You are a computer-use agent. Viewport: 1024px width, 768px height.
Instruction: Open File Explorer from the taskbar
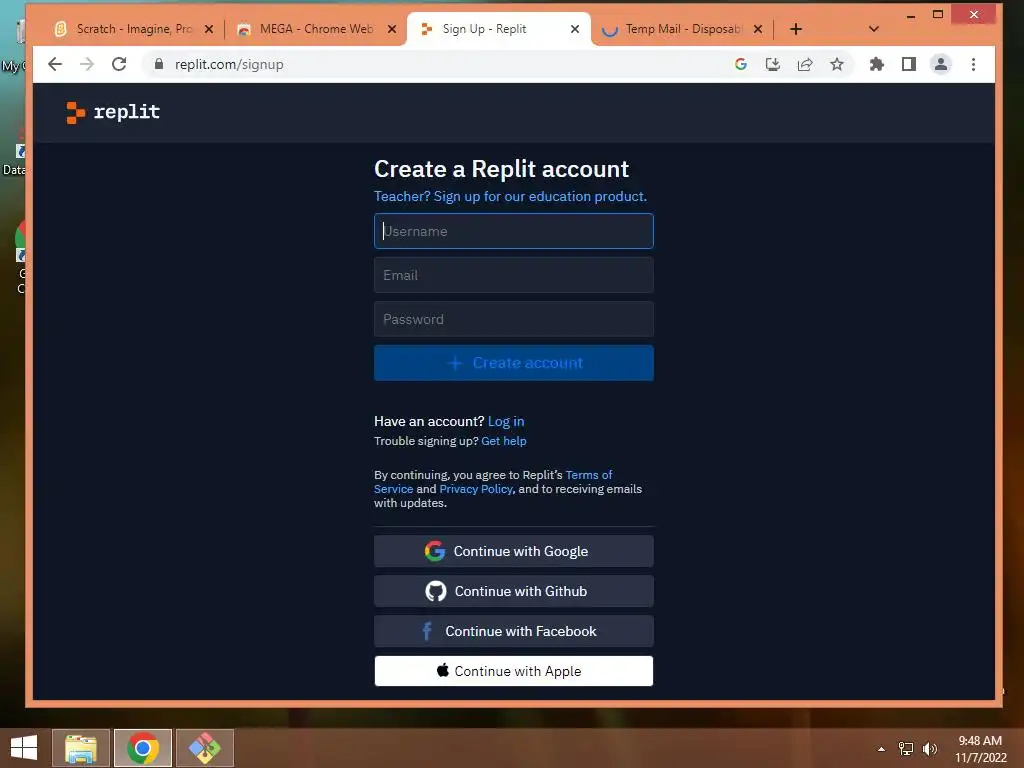click(81, 748)
